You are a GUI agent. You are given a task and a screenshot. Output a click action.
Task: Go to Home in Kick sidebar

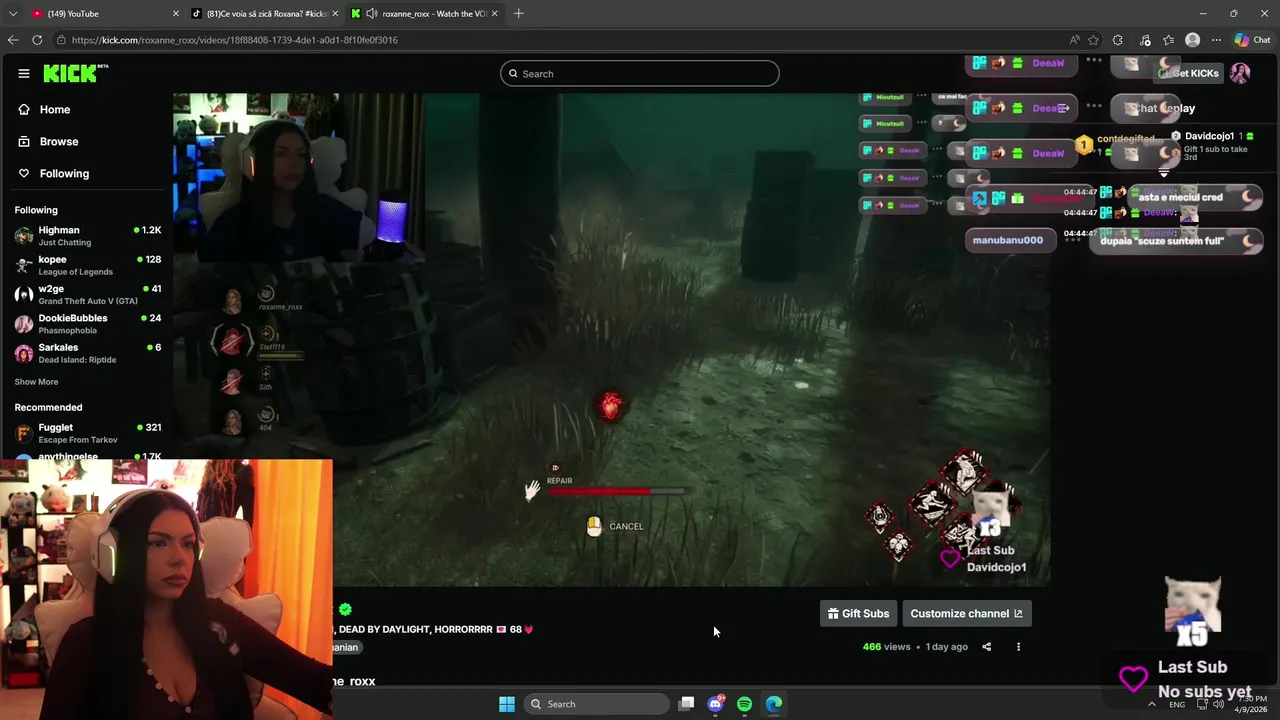pos(55,110)
